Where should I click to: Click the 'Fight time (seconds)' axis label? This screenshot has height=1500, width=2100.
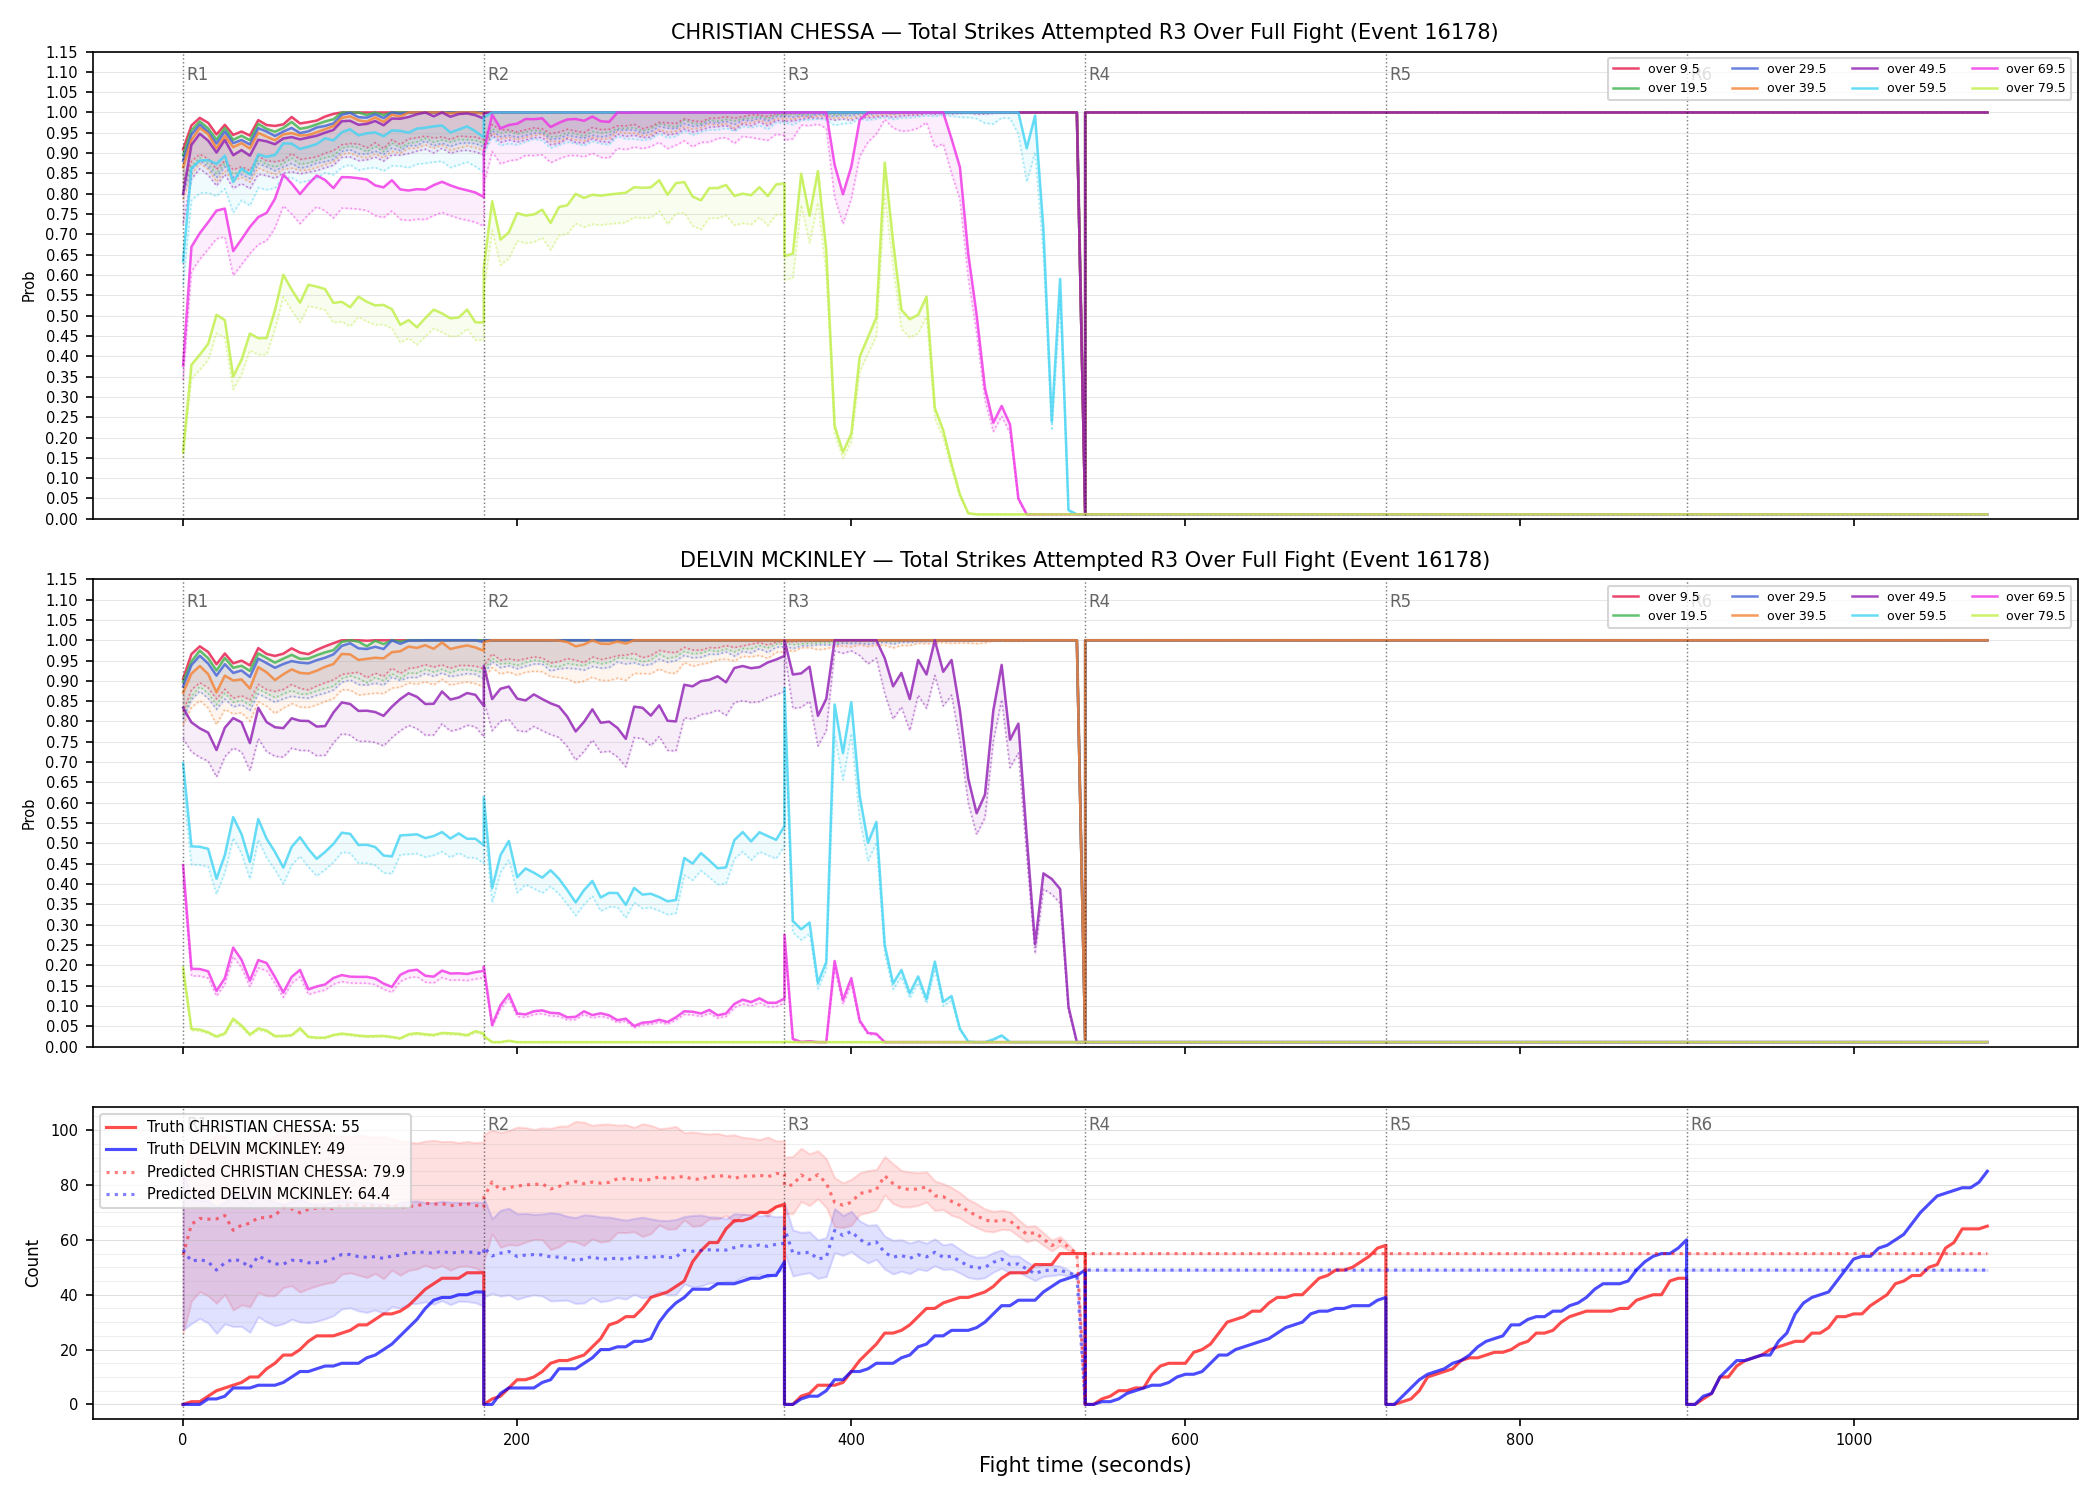point(1085,1465)
